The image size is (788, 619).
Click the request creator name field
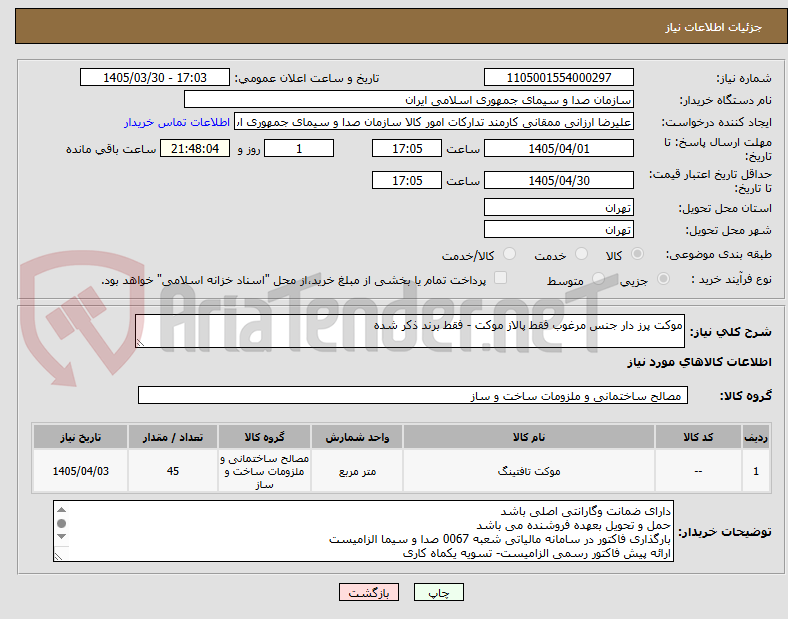click(x=434, y=122)
